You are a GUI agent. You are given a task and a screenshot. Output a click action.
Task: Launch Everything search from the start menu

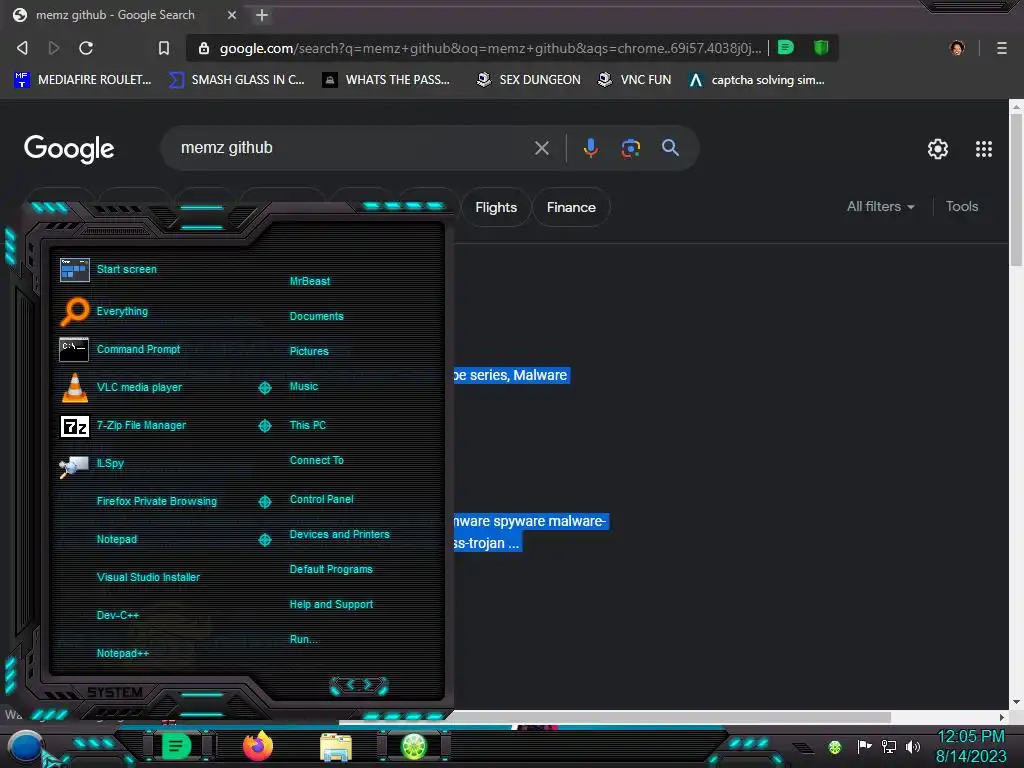[122, 312]
